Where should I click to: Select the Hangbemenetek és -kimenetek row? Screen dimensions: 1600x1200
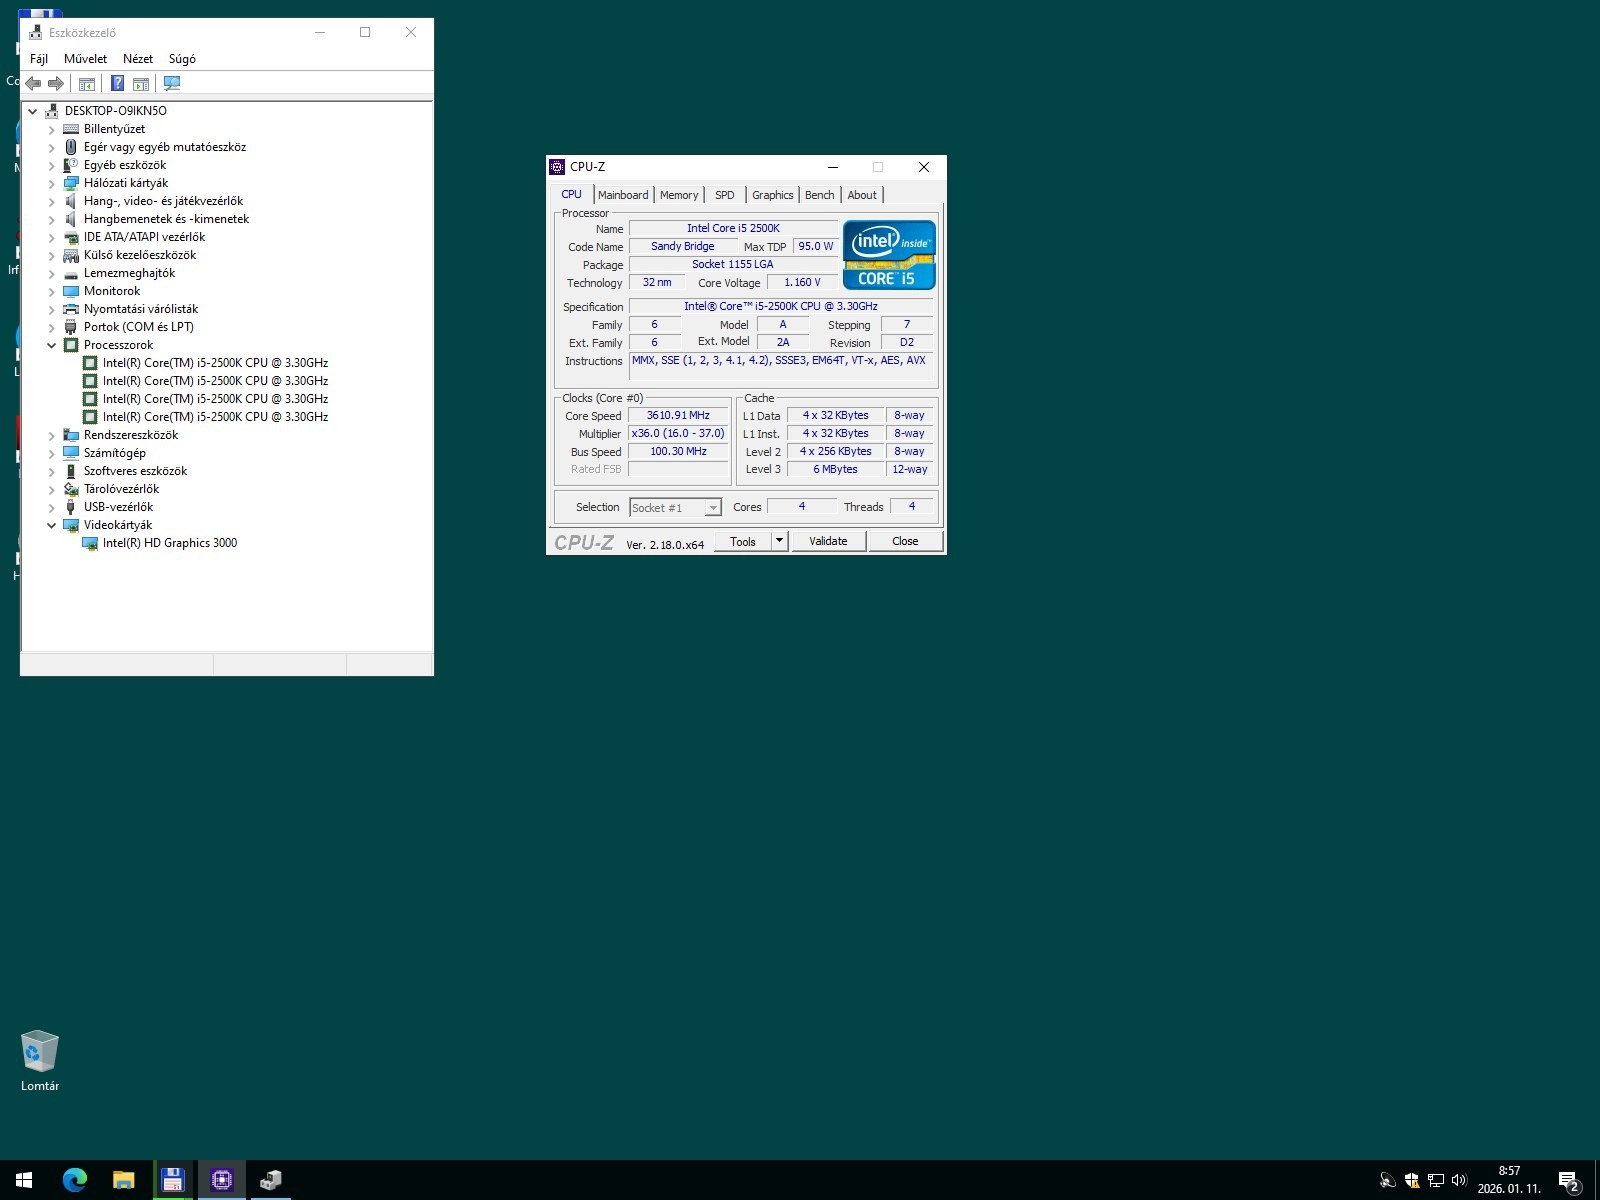[166, 219]
